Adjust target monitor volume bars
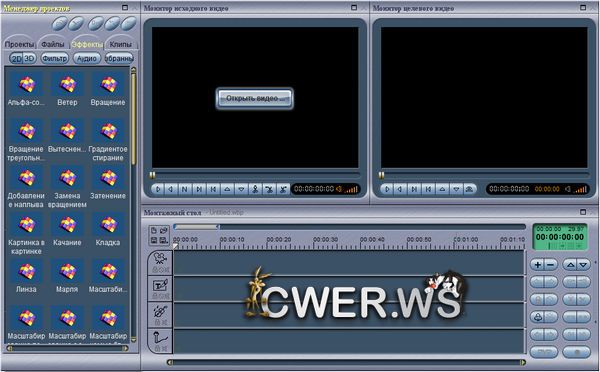The width and height of the screenshot is (600, 372). (580, 189)
